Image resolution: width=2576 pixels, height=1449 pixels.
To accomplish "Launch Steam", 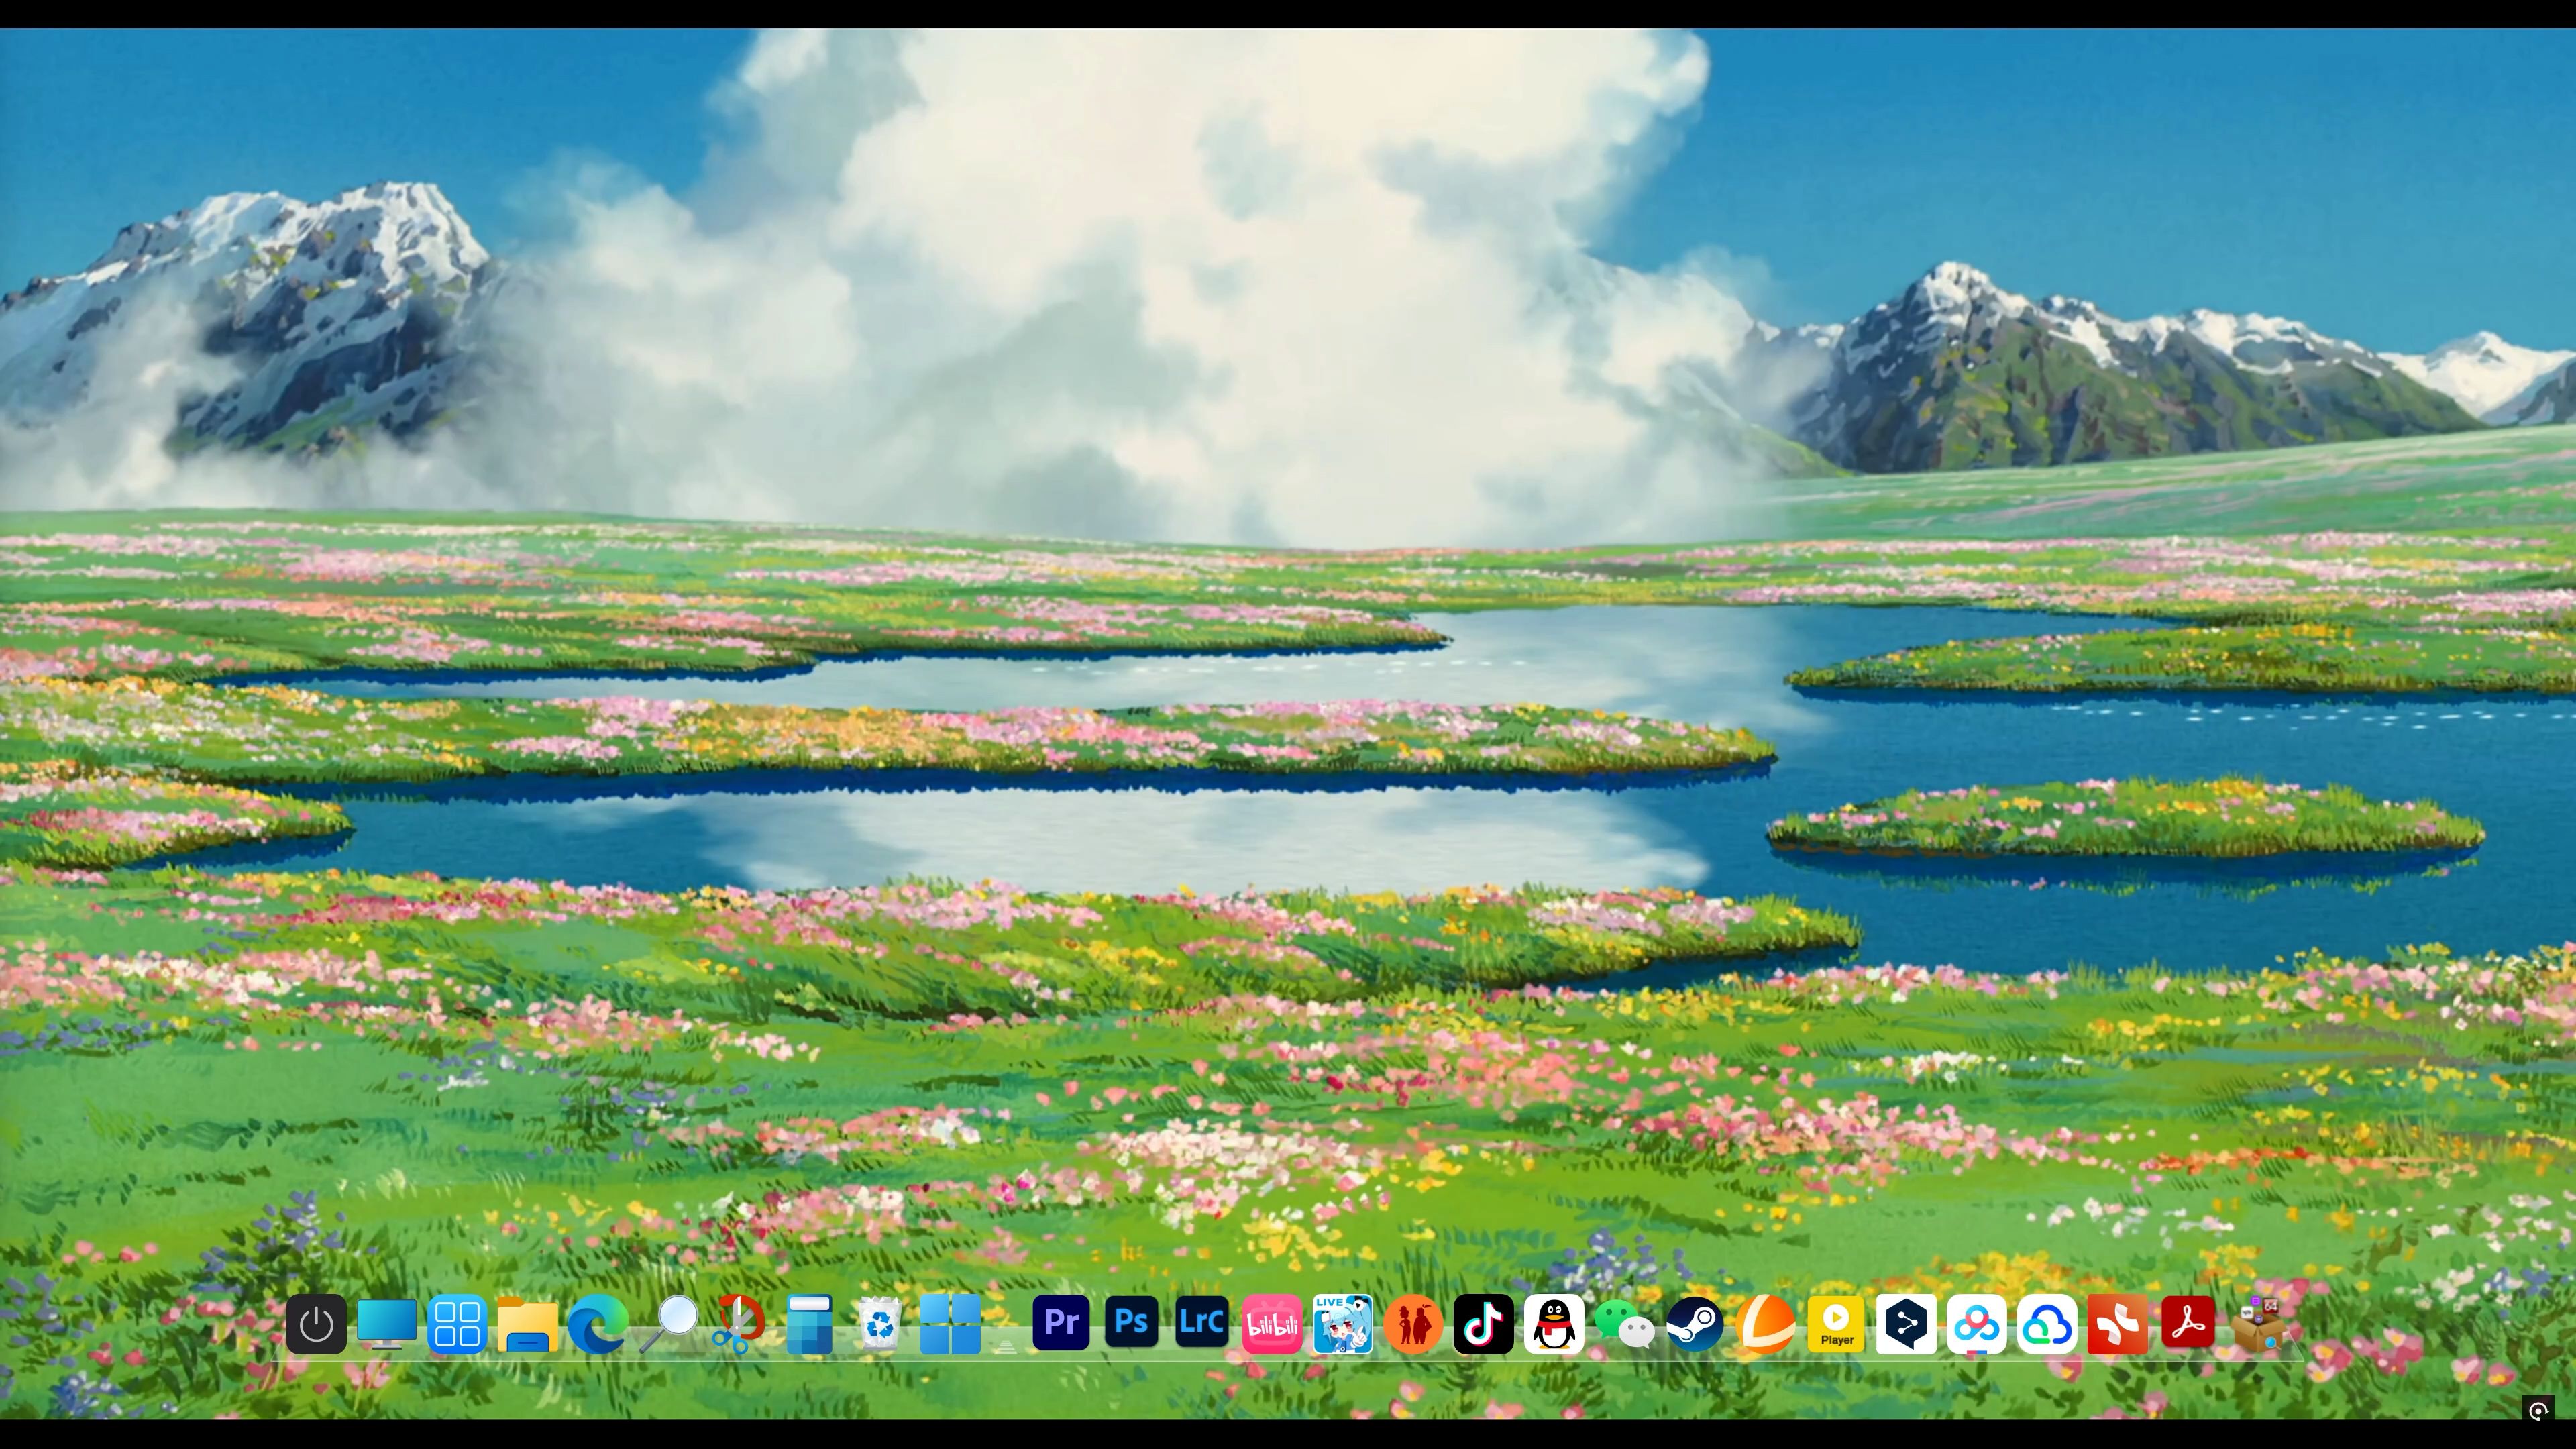I will (x=1695, y=1323).
